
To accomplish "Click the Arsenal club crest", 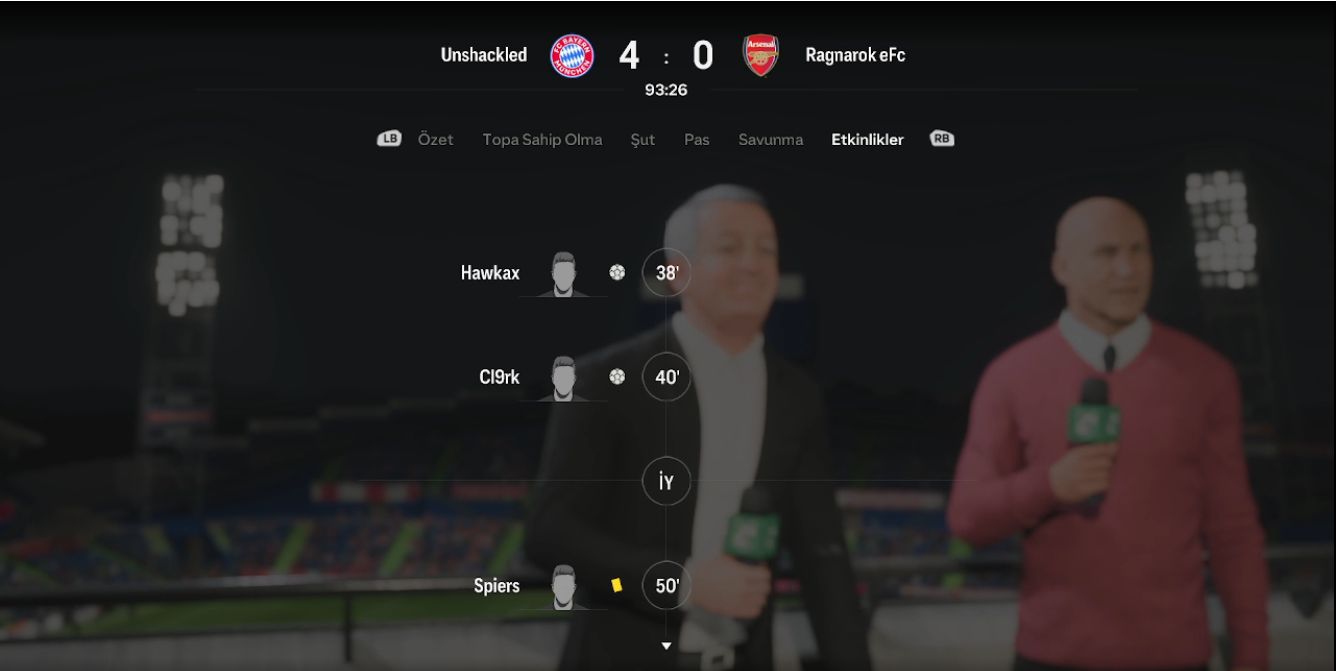I will point(760,56).
